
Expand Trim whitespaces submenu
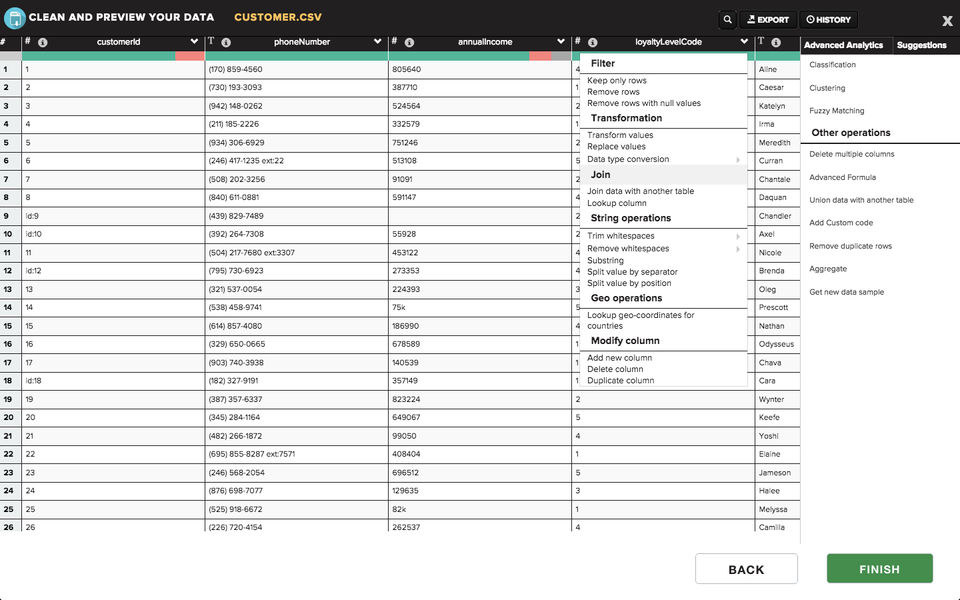coord(738,236)
